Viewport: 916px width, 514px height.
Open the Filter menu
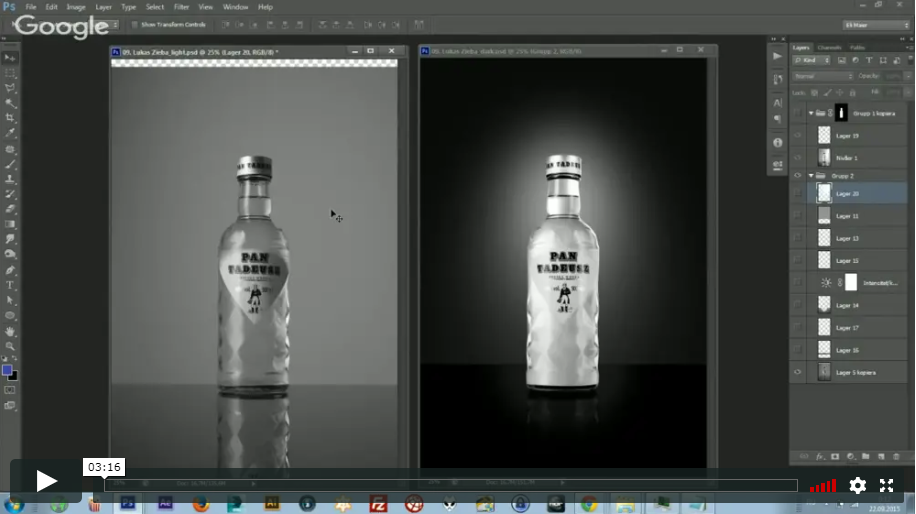click(x=181, y=7)
